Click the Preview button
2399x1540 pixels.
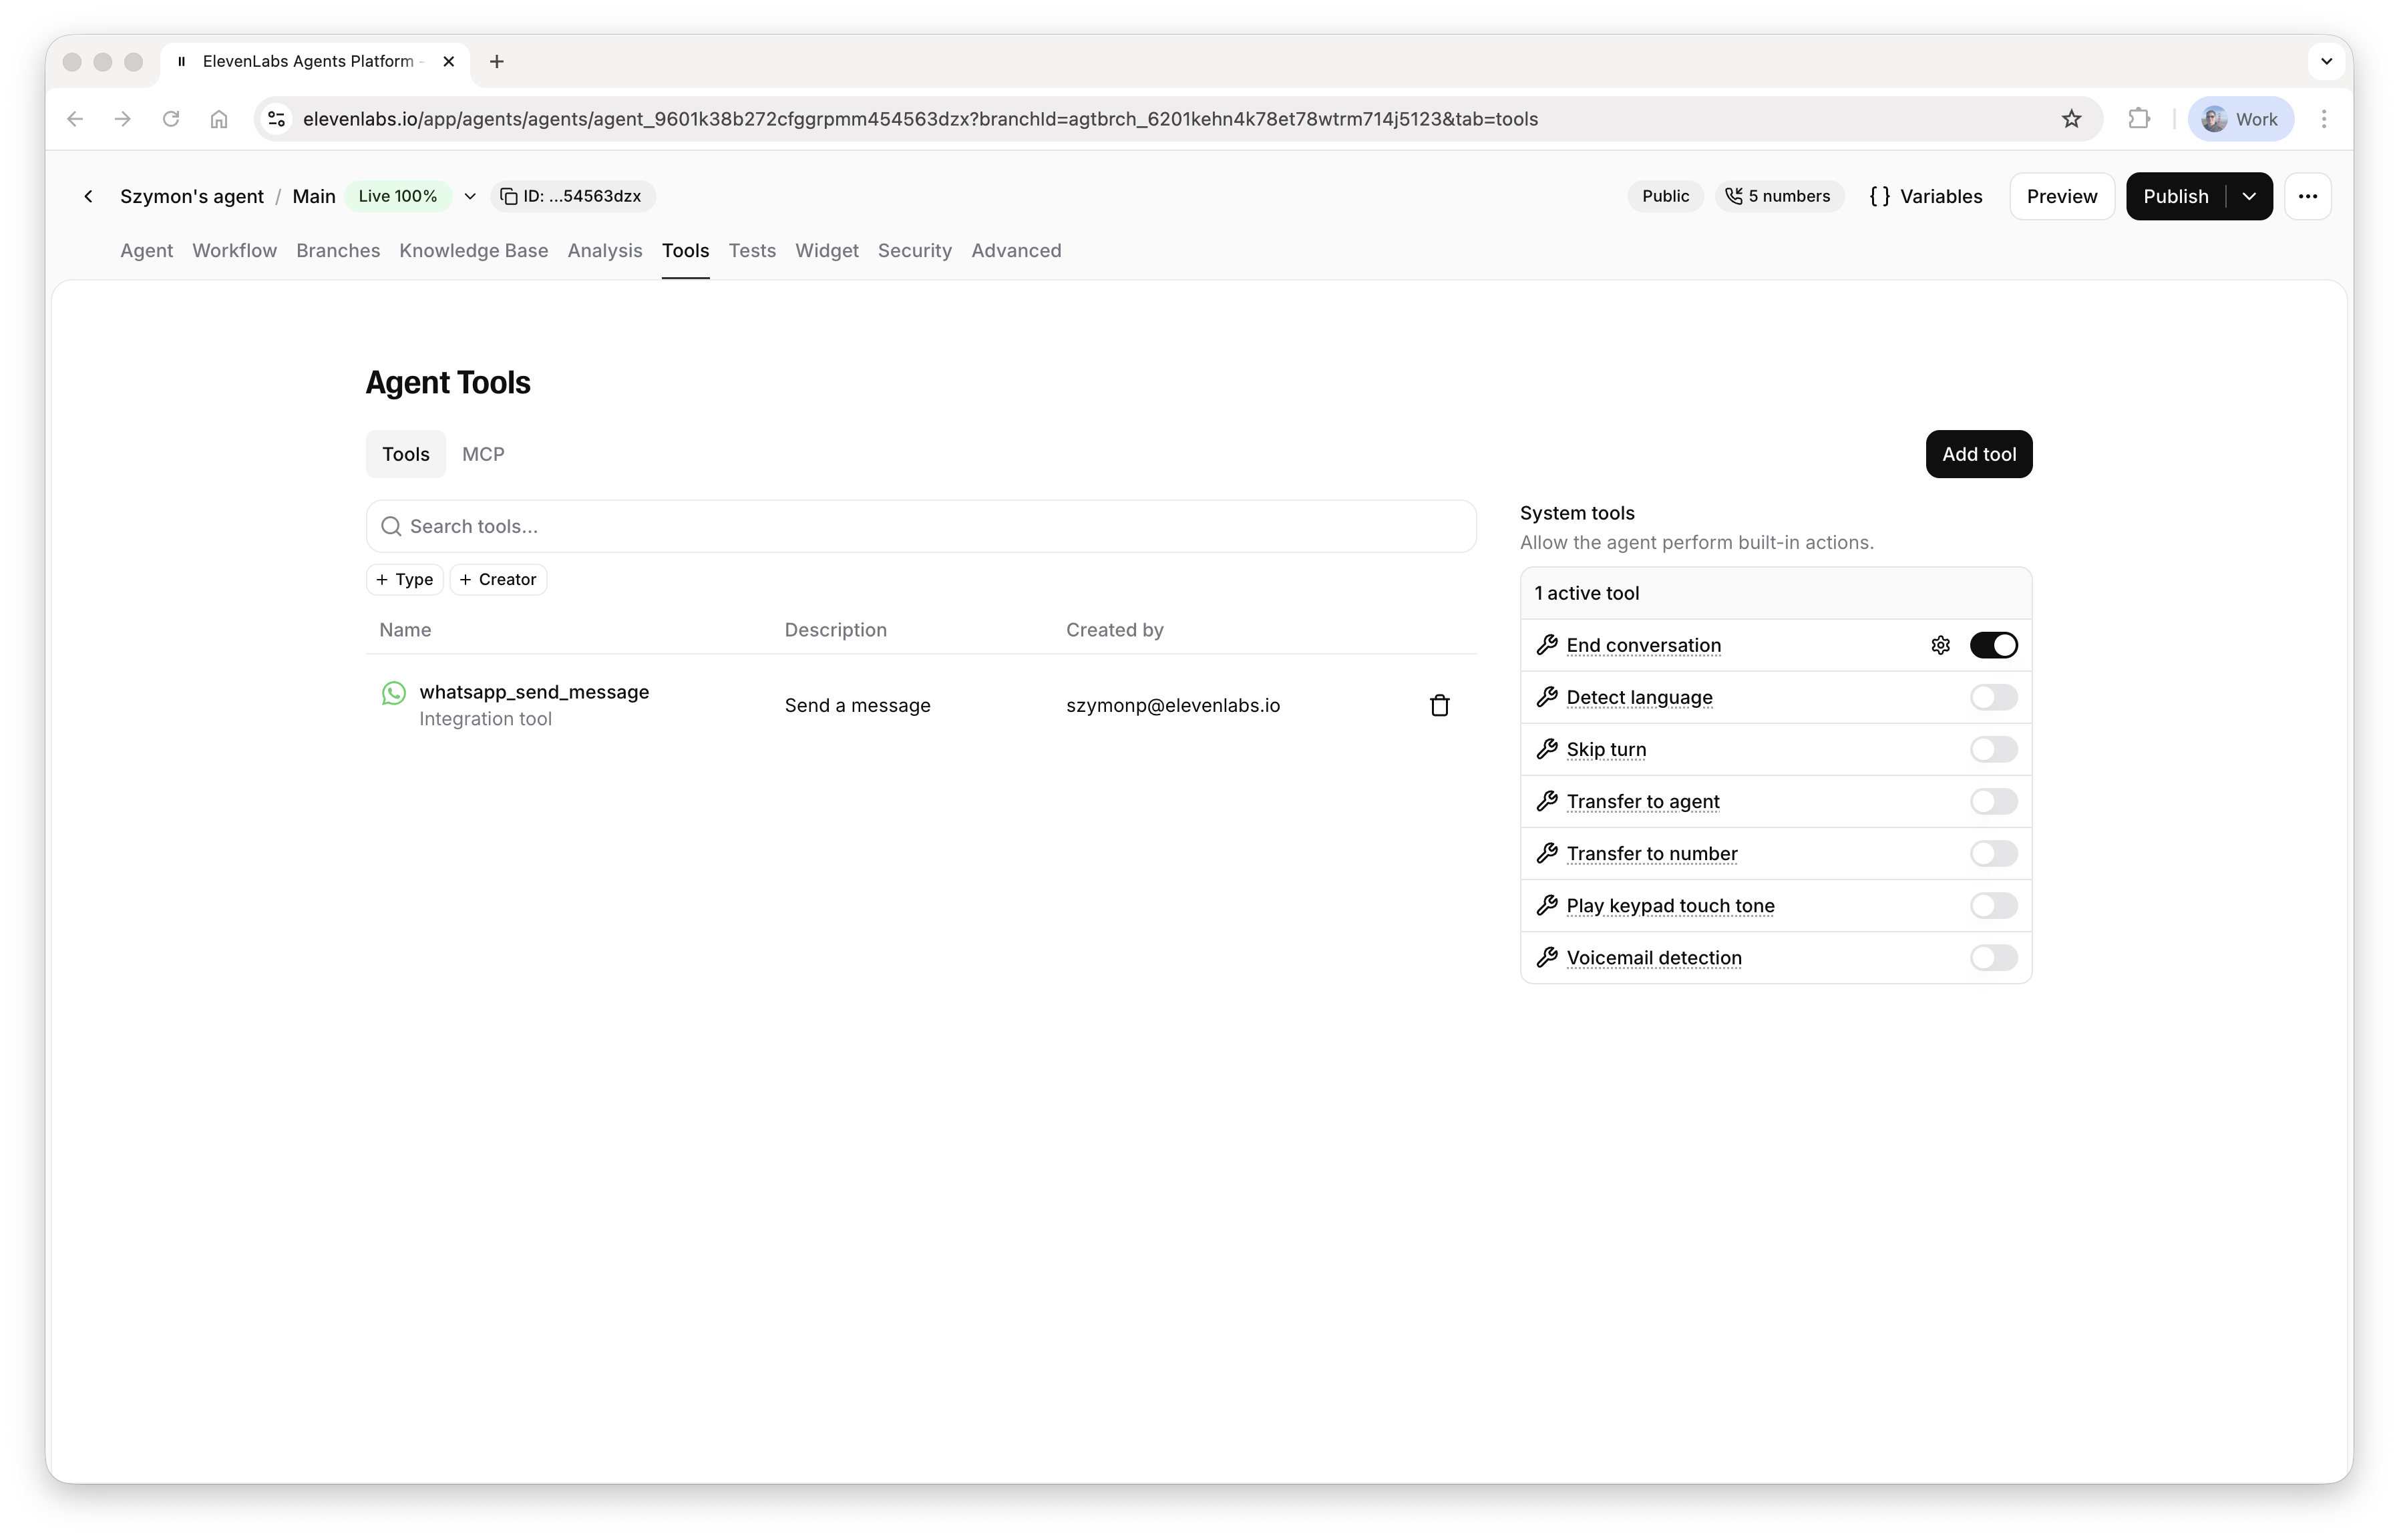(x=2061, y=196)
